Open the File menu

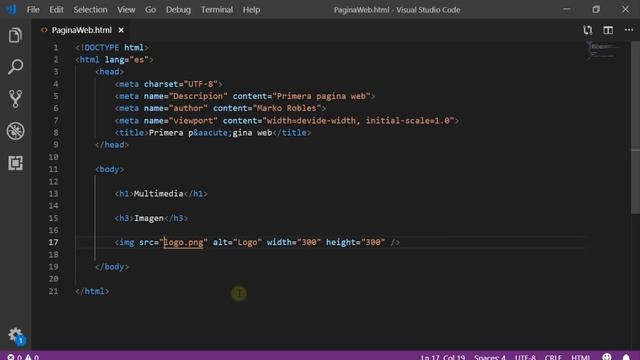pyautogui.click(x=33, y=9)
